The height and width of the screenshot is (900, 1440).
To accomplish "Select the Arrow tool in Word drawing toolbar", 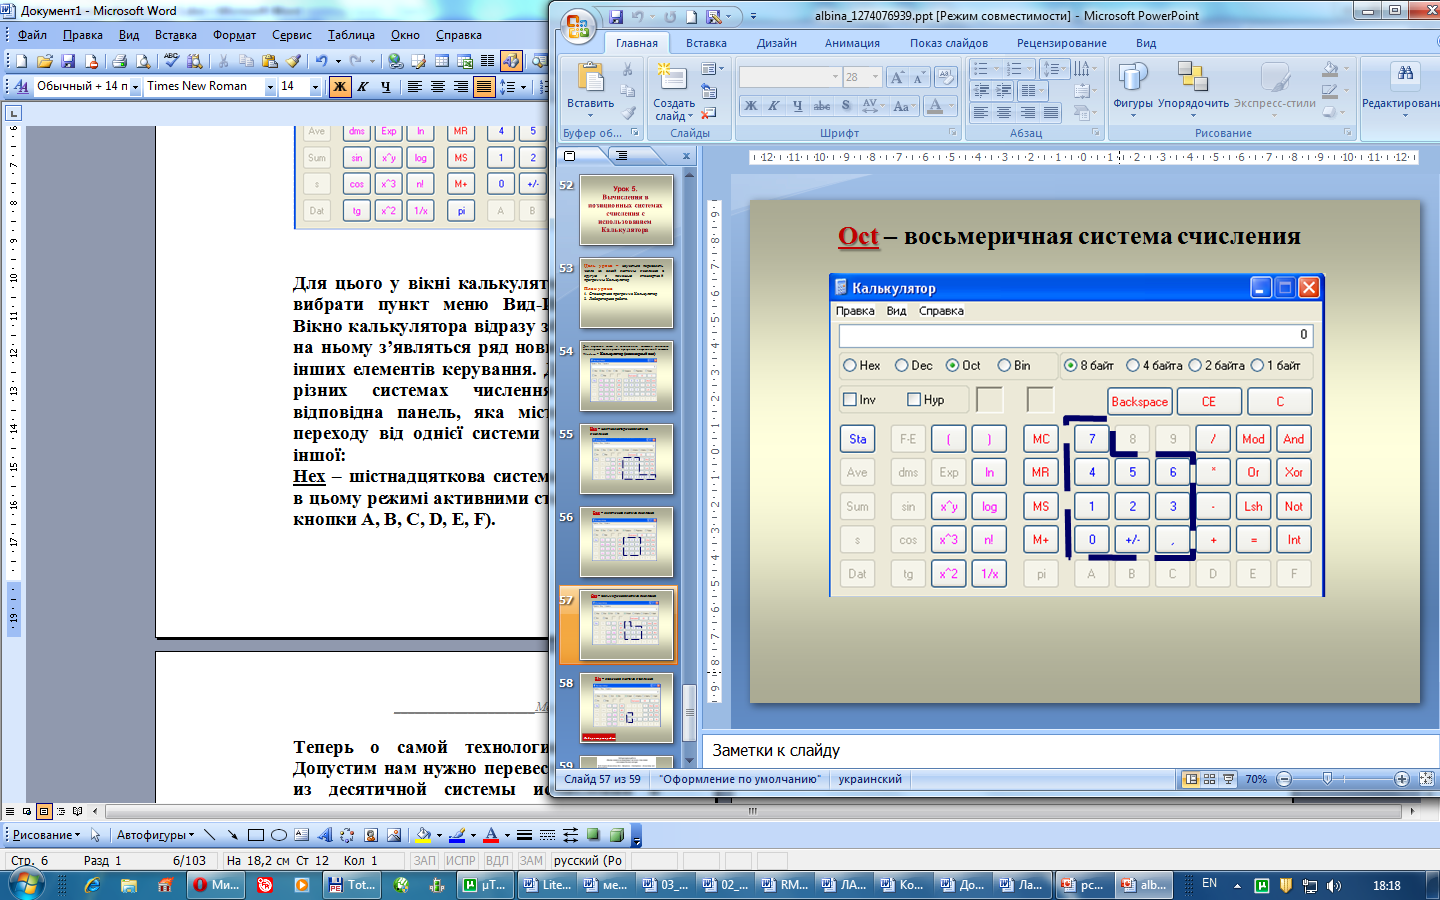I will coord(232,834).
